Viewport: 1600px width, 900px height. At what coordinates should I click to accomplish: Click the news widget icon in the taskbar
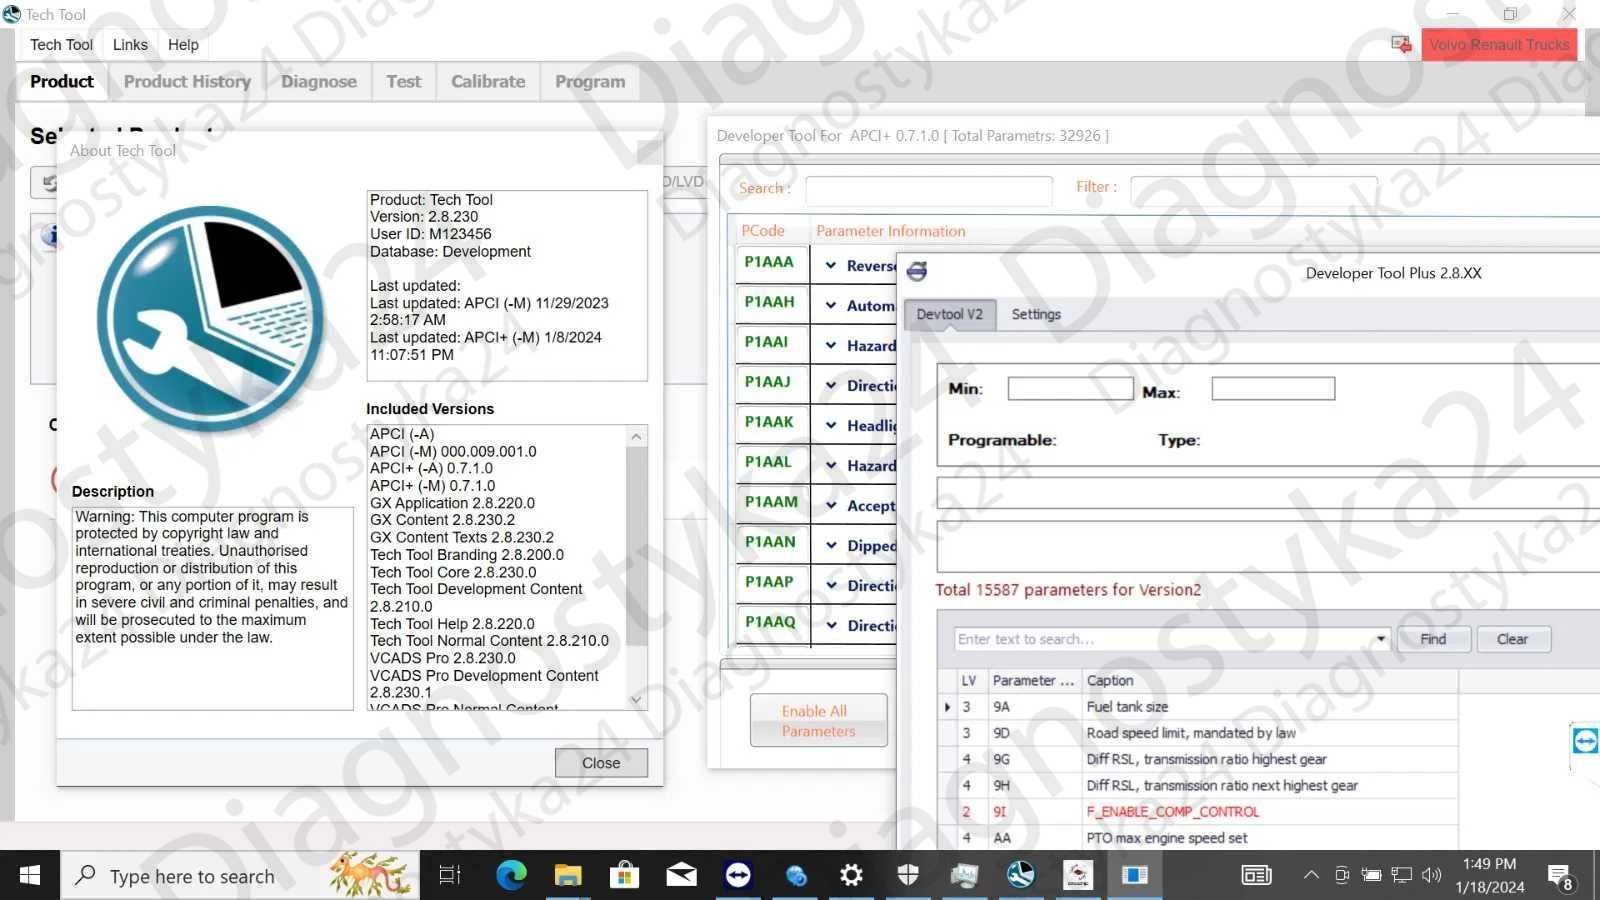[1256, 875]
